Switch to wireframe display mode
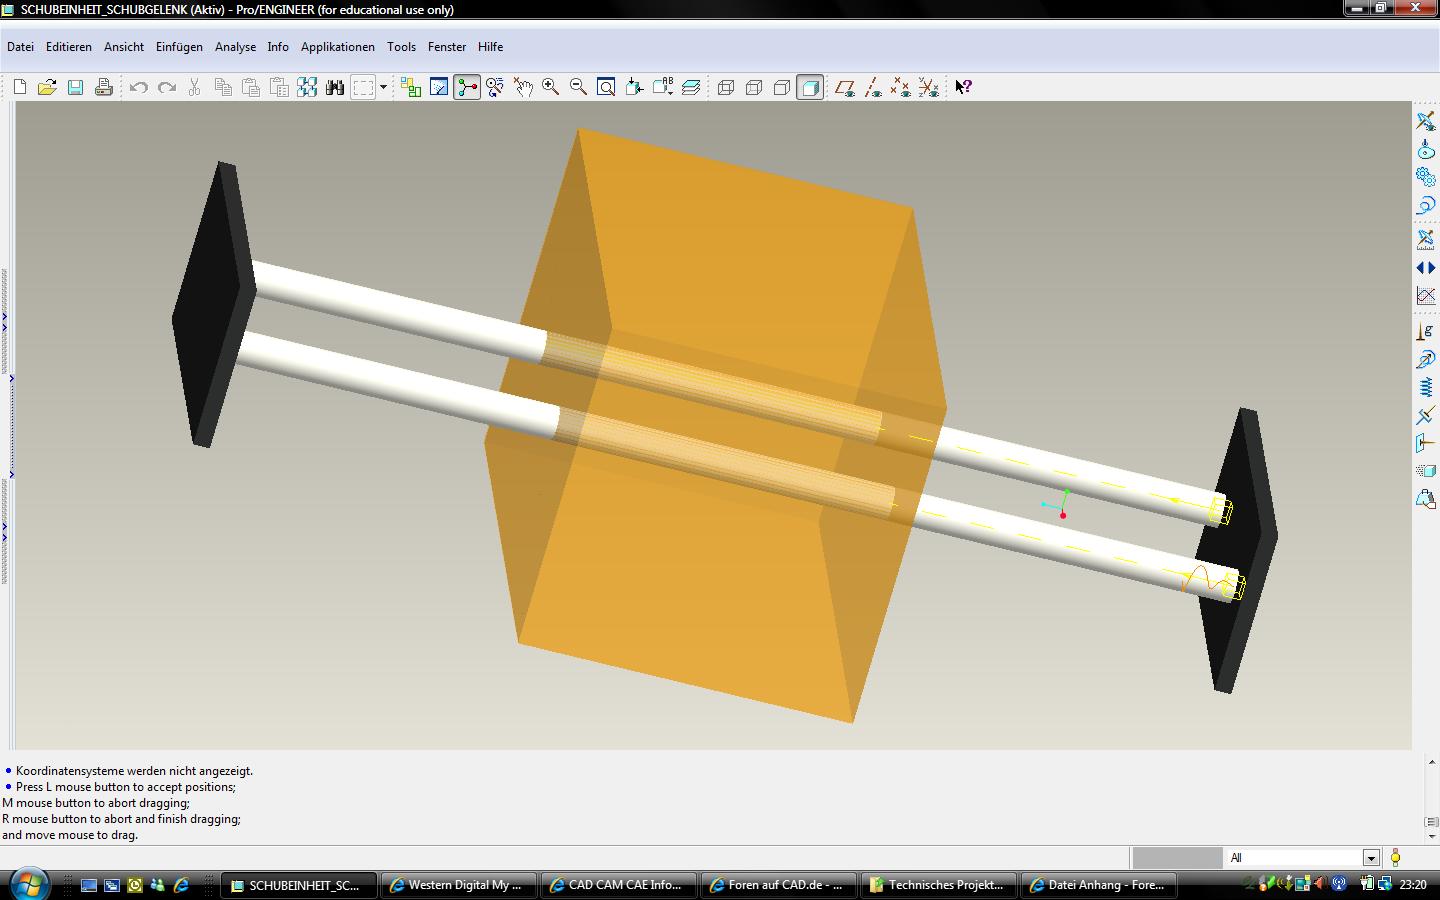Viewport: 1440px width, 900px height. point(726,87)
